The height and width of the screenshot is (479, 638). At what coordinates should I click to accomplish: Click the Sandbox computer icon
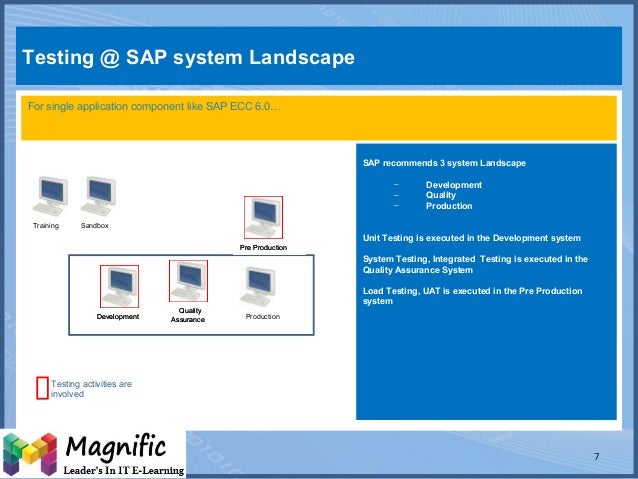coord(98,196)
